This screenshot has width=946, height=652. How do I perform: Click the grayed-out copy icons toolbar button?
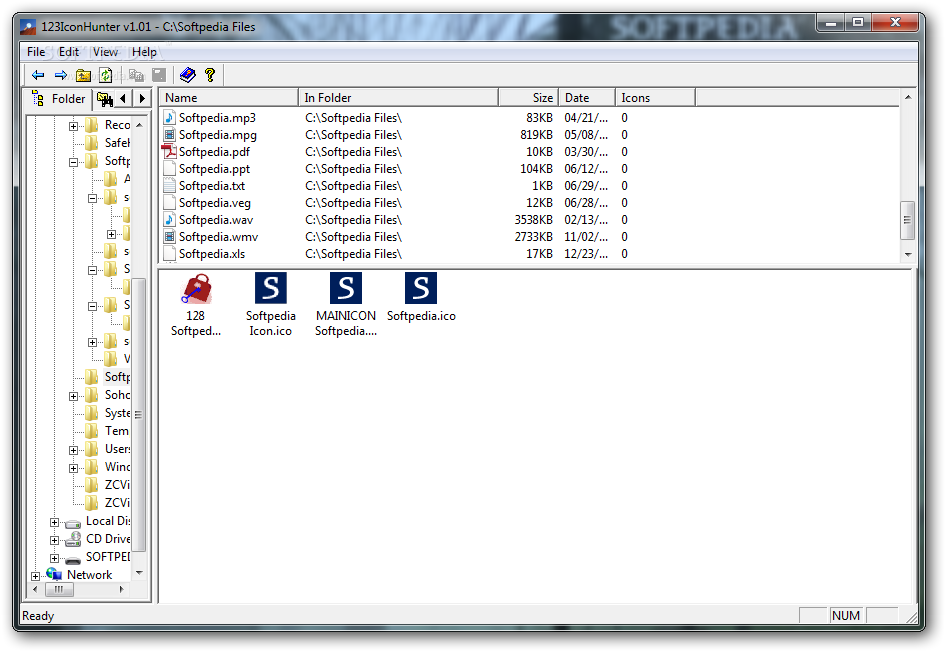(136, 75)
